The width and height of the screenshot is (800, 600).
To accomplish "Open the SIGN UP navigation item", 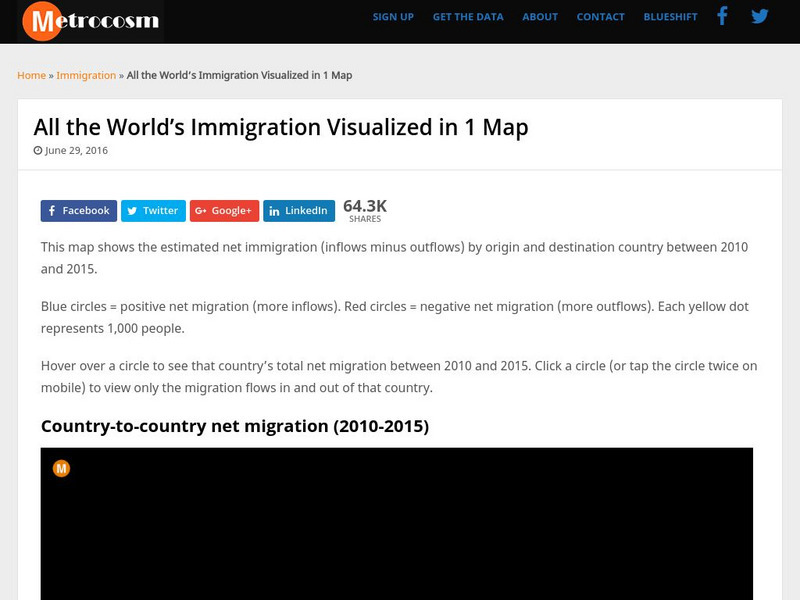I will click(393, 17).
